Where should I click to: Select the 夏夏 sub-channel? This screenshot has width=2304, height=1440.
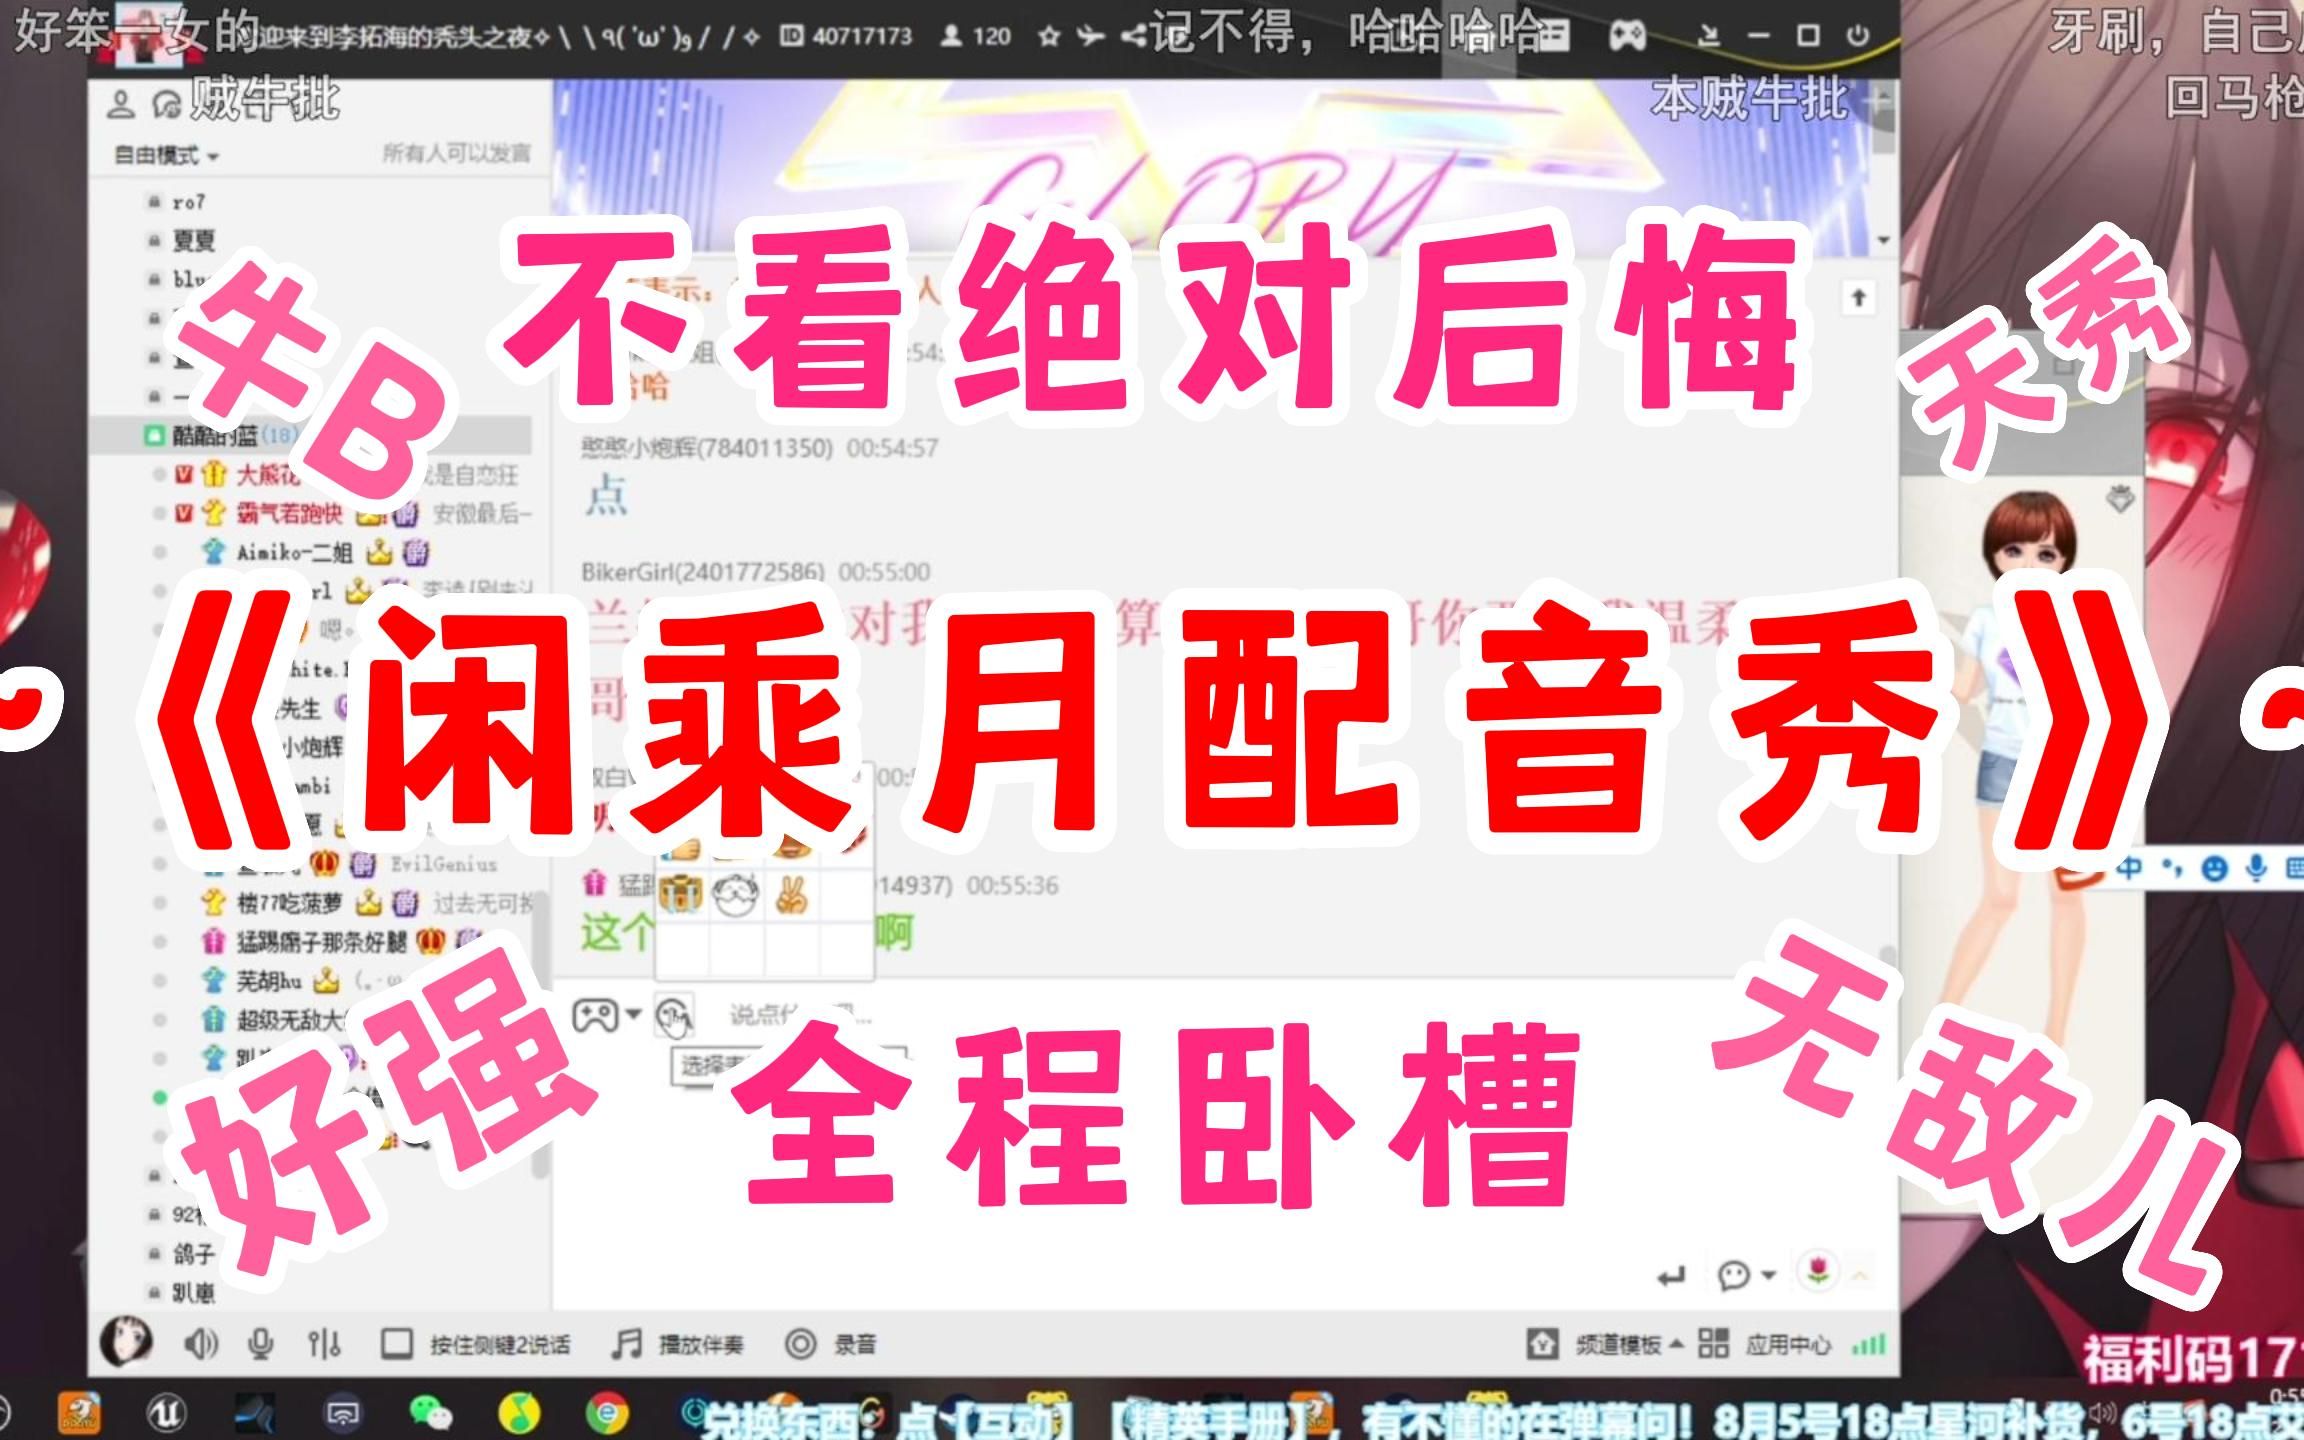[x=193, y=241]
